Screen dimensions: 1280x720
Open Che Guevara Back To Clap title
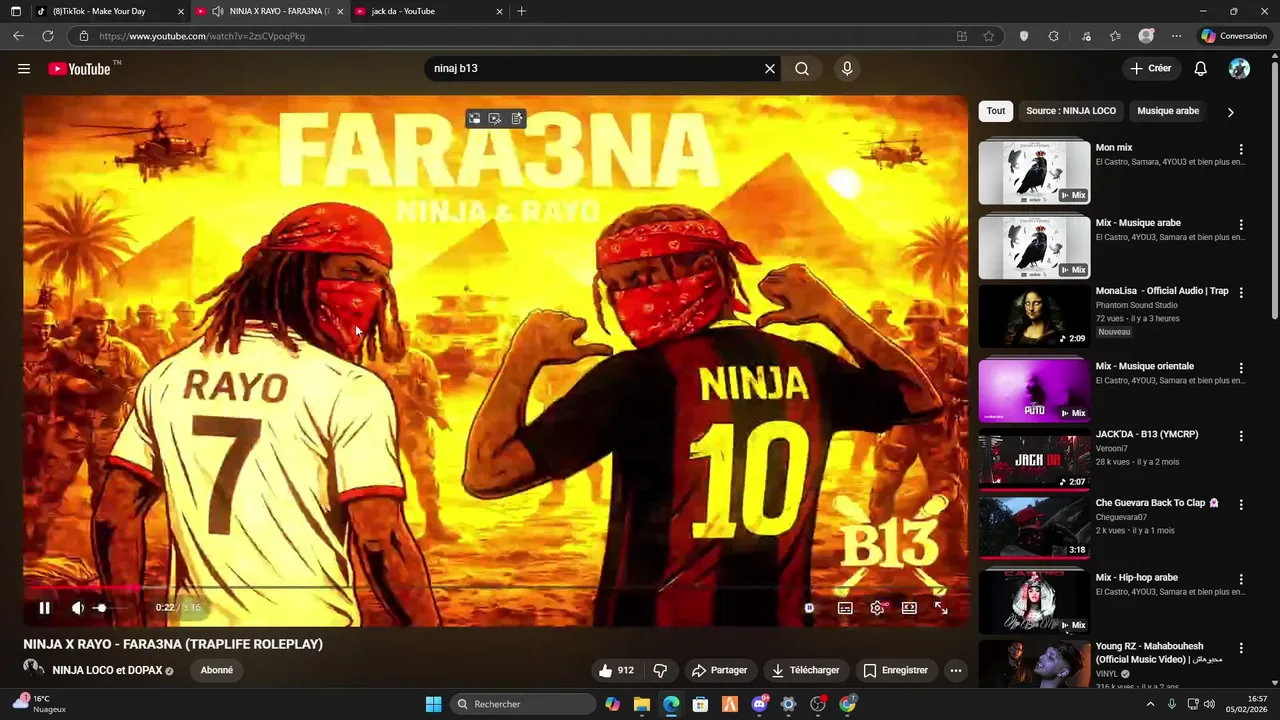1157,503
